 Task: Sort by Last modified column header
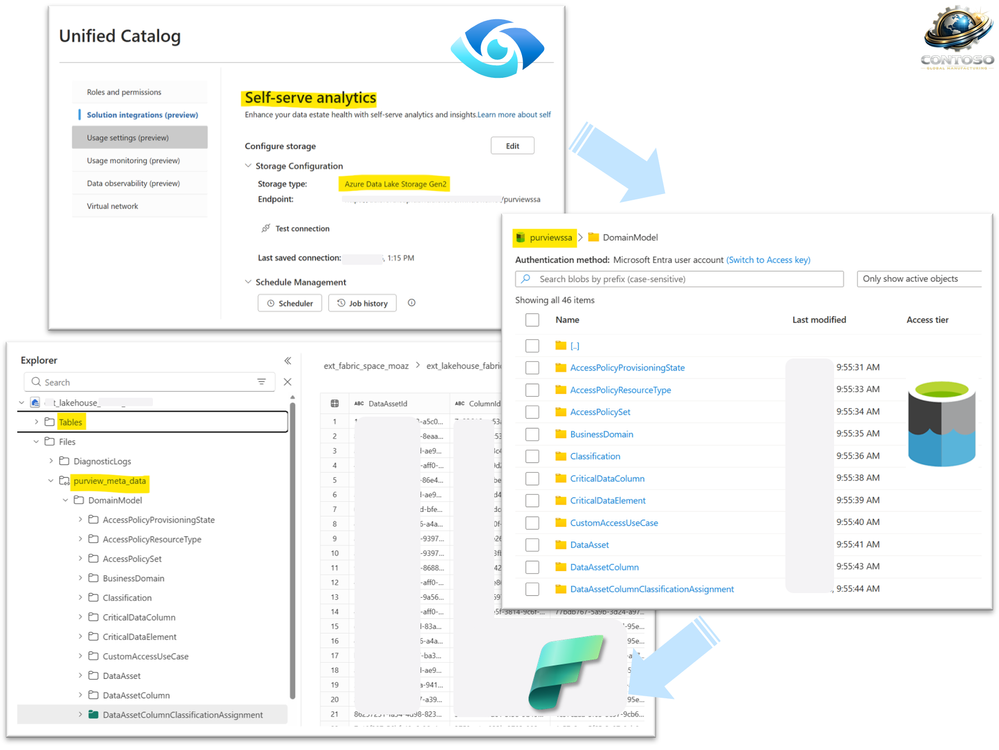(819, 320)
